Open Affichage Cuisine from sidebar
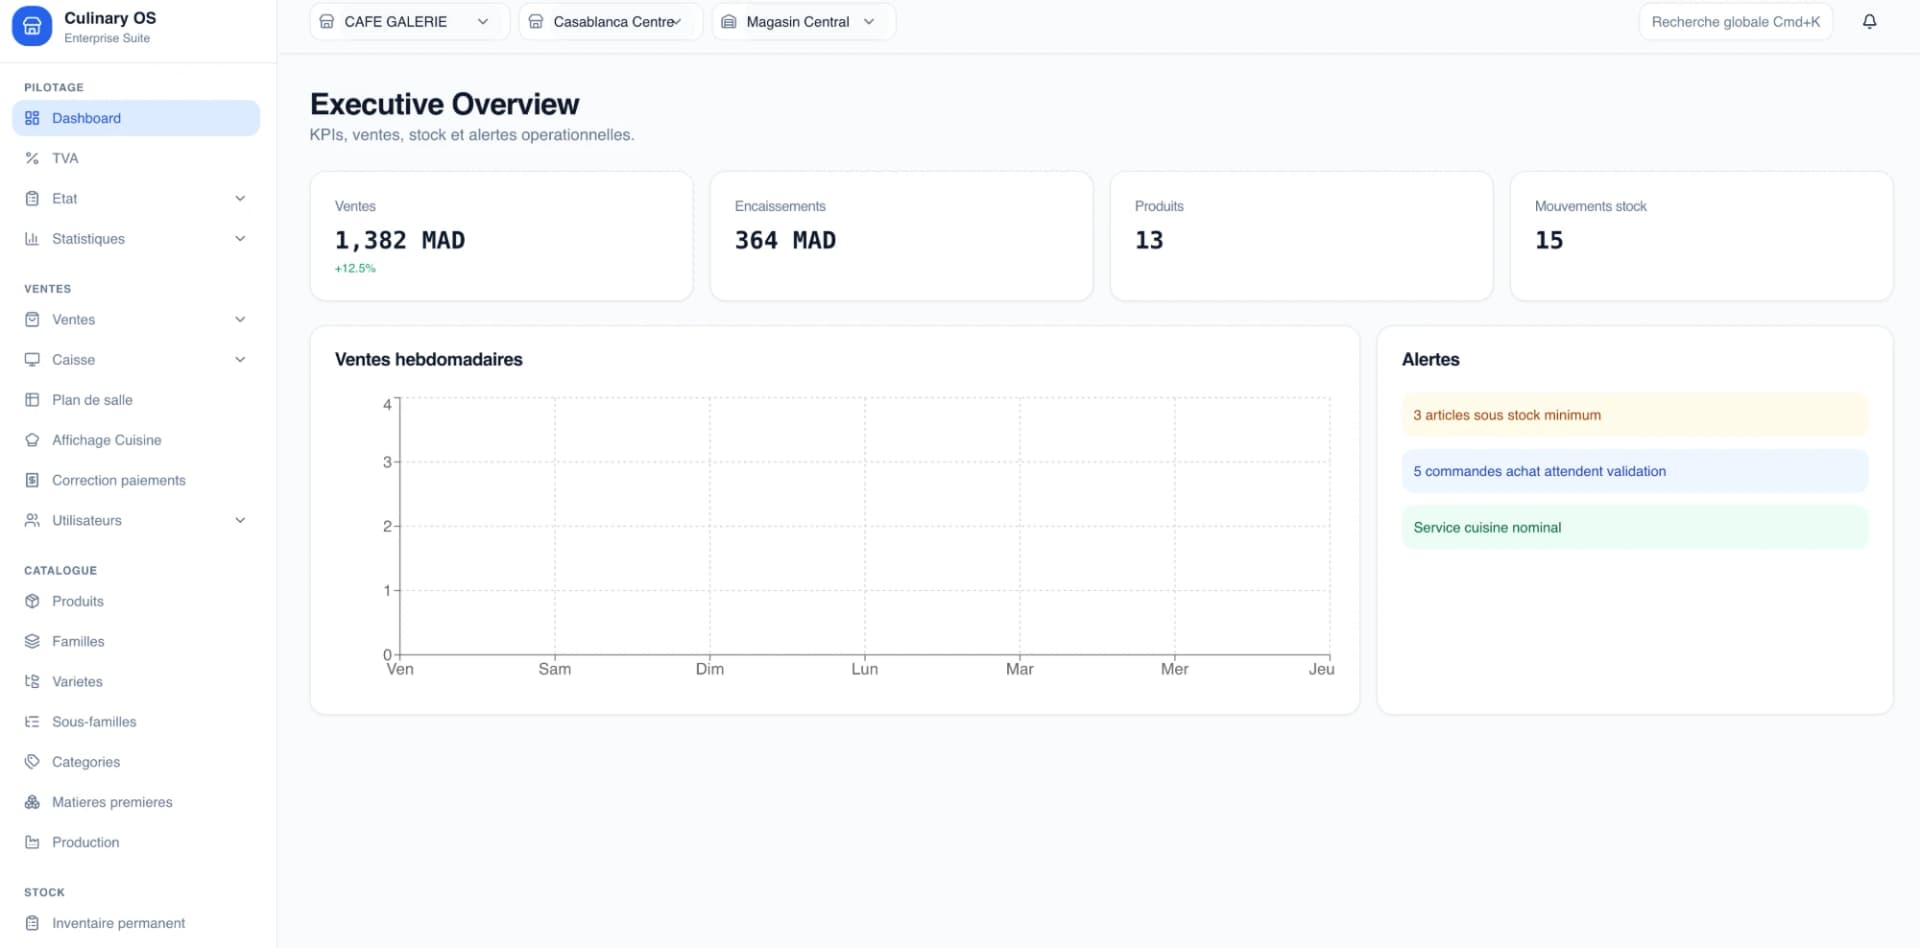Viewport: 1920px width, 948px height. pos(136,440)
